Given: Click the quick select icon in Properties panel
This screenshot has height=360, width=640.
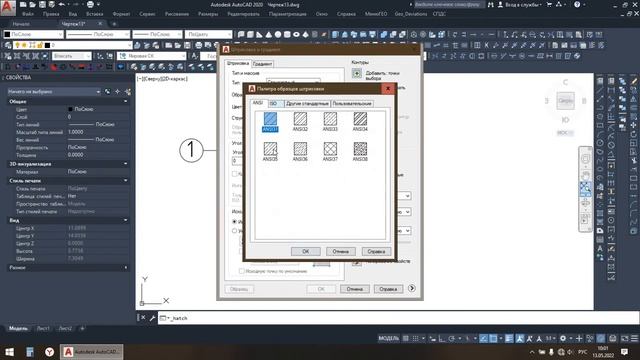Looking at the screenshot, I should (x=128, y=91).
